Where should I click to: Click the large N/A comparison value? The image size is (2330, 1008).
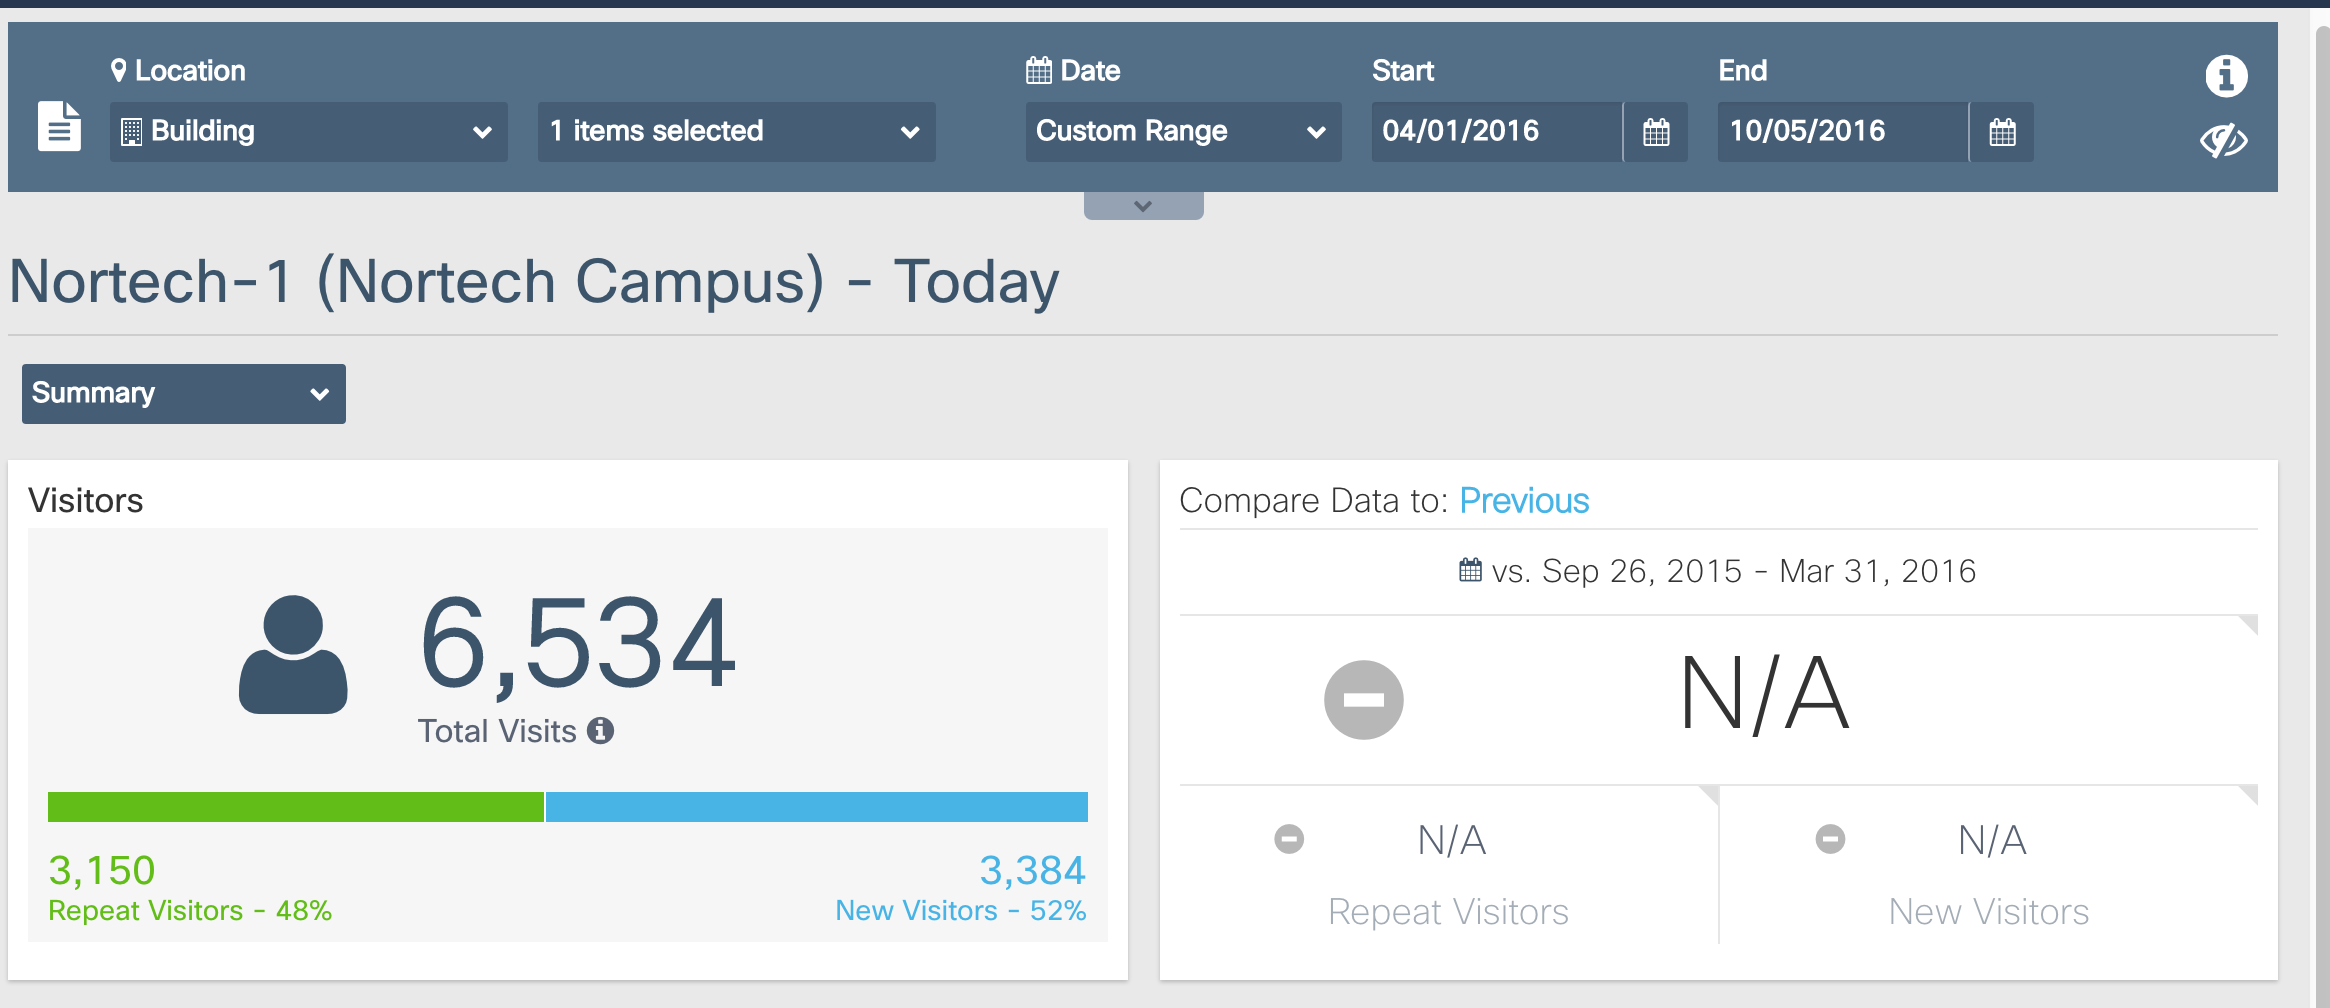click(x=1765, y=694)
